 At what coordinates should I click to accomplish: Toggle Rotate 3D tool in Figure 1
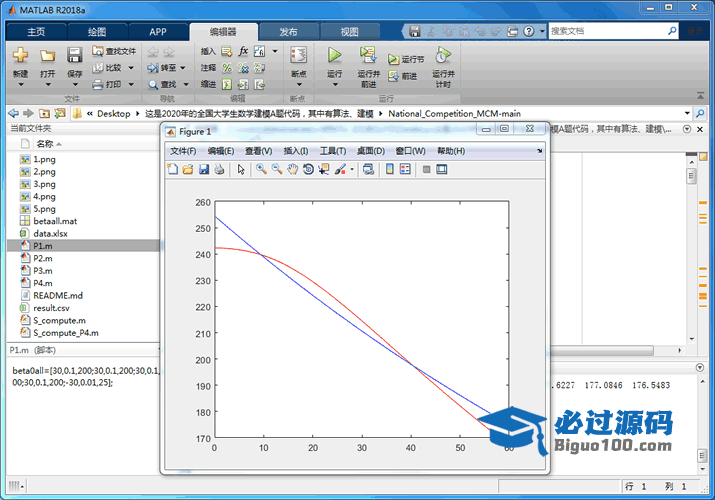pos(308,170)
